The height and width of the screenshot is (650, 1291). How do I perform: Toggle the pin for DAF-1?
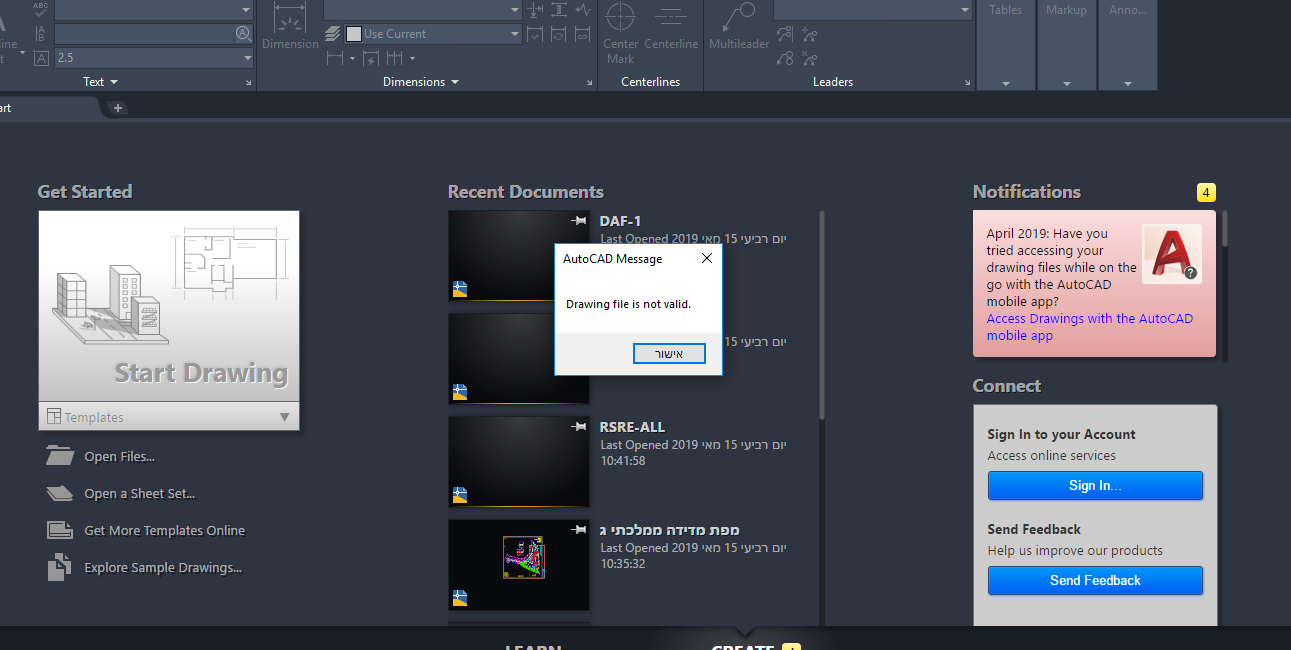tap(578, 220)
